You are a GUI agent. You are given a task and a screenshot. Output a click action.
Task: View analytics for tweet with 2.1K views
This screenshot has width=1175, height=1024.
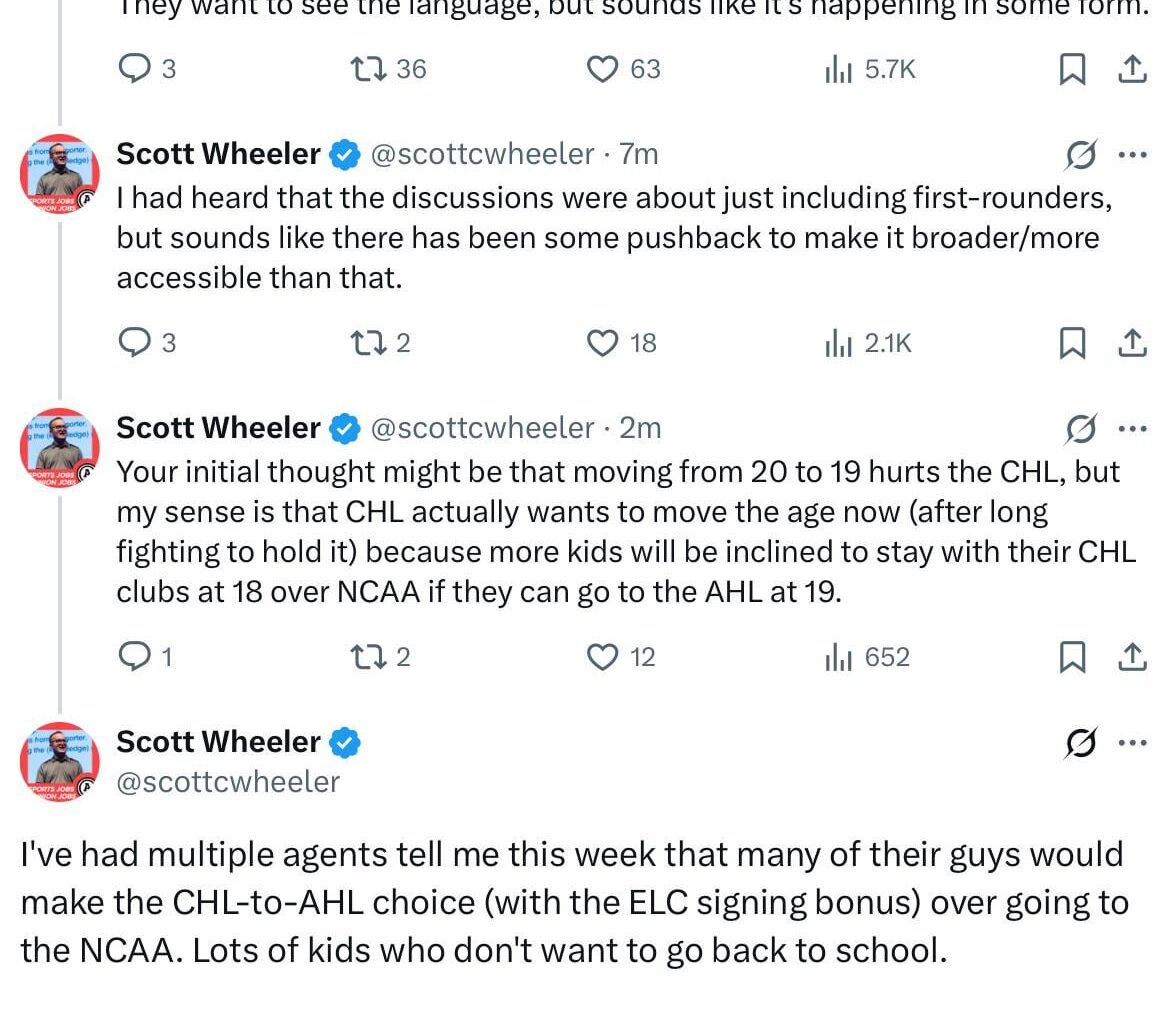point(836,343)
